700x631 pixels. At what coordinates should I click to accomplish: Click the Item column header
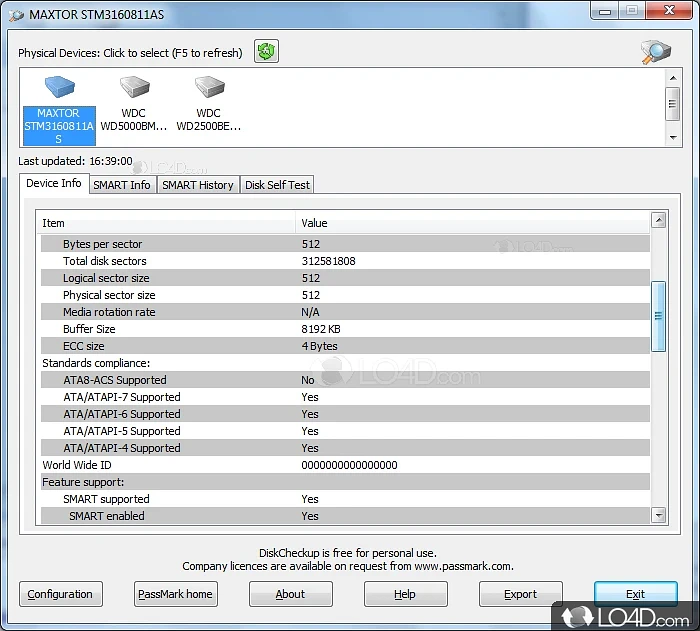click(x=166, y=223)
